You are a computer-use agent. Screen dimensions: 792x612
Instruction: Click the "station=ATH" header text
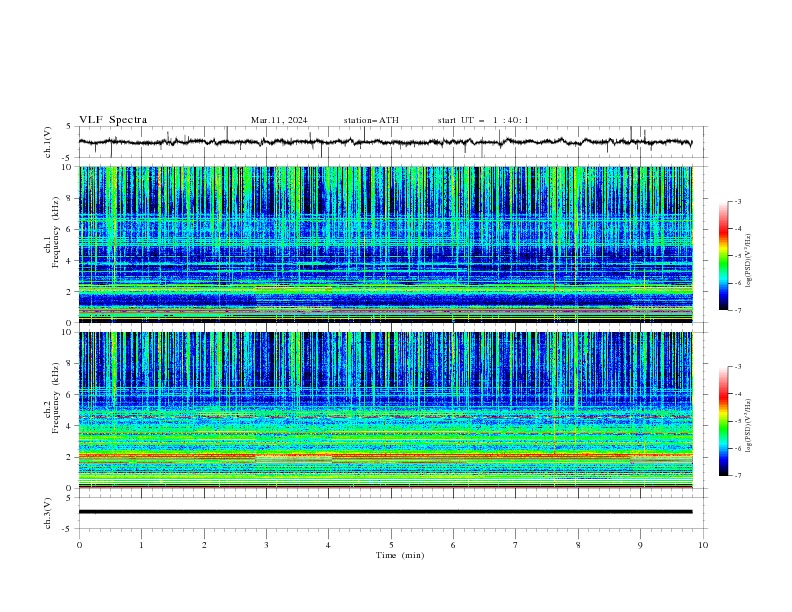[371, 120]
